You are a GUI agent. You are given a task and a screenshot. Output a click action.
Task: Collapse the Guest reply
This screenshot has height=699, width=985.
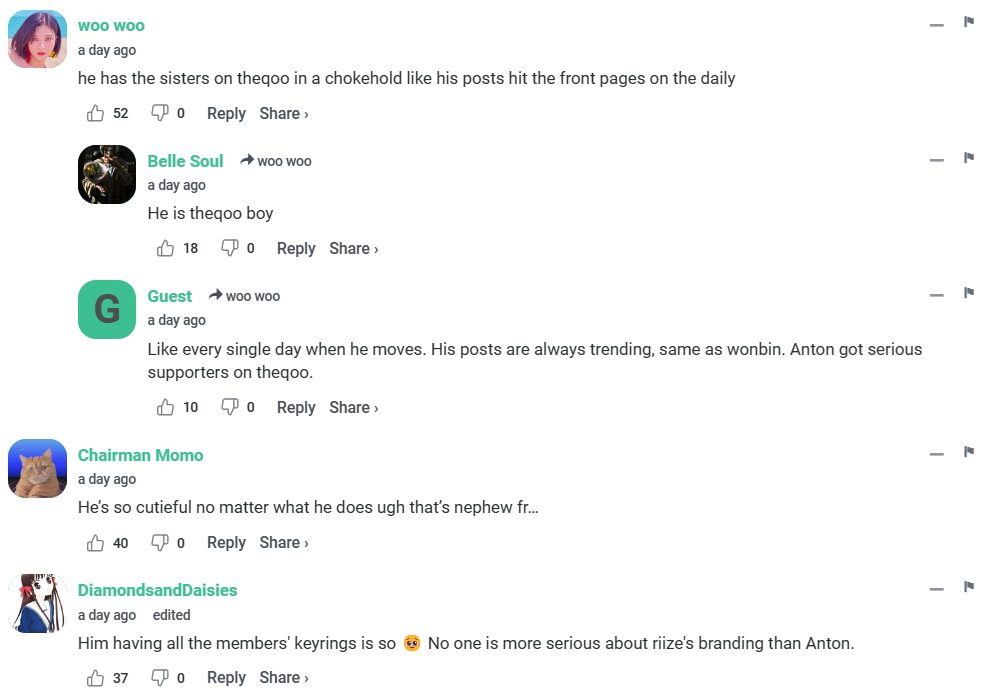tap(936, 295)
